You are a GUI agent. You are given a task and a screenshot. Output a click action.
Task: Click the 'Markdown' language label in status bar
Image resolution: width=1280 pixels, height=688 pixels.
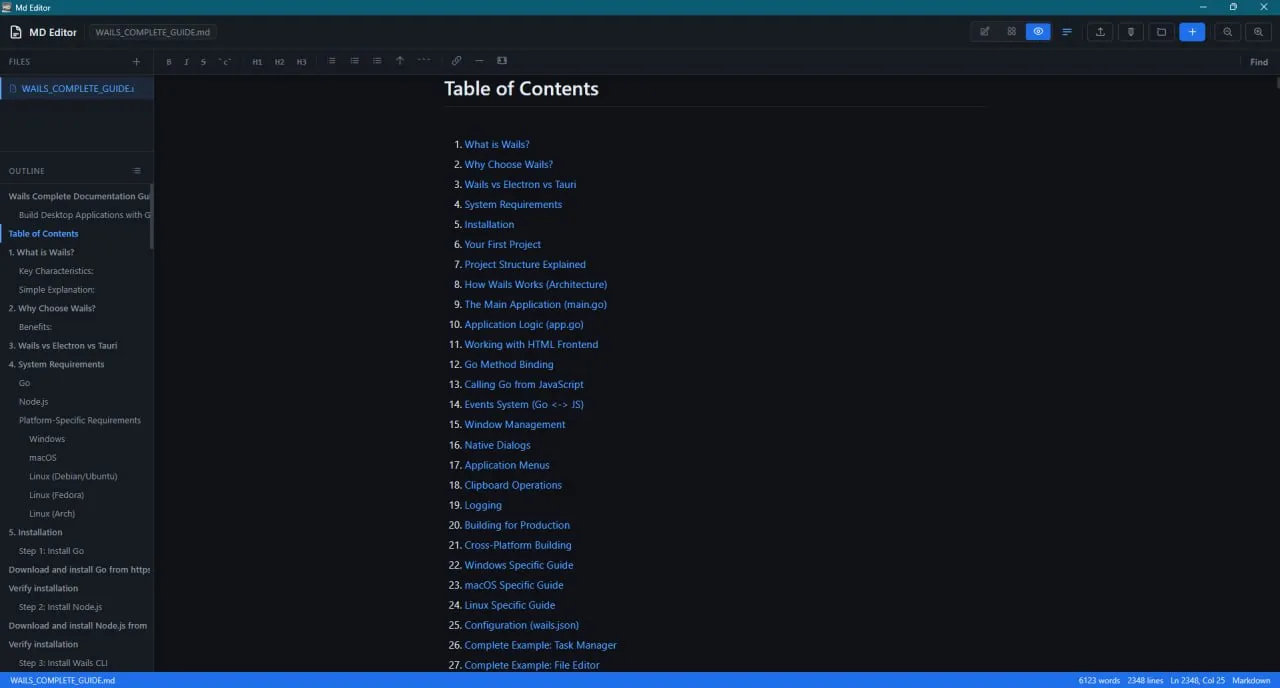(x=1251, y=680)
